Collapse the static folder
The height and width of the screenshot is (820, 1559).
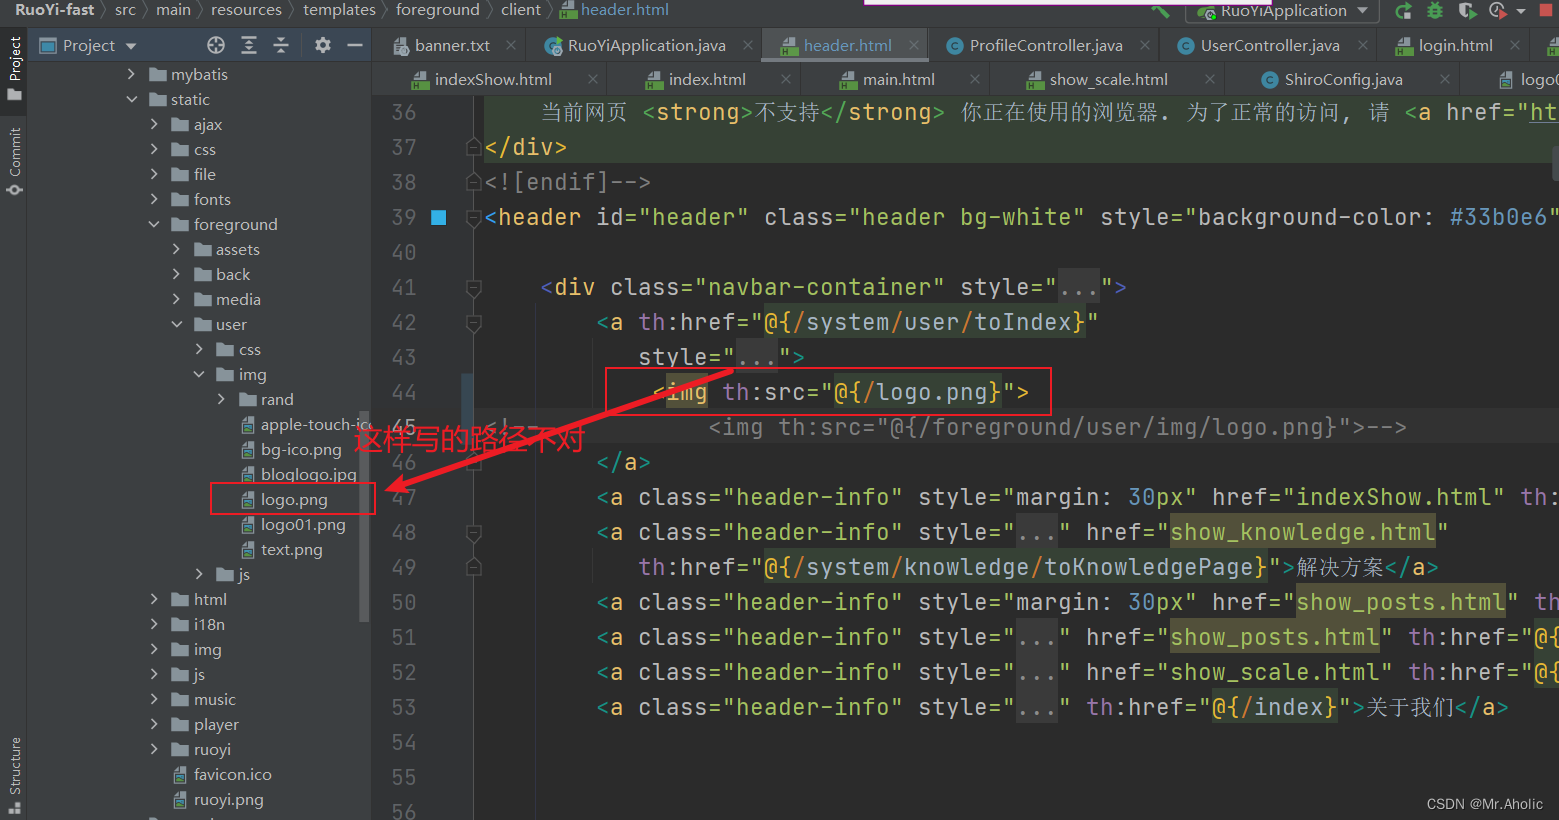tap(131, 99)
